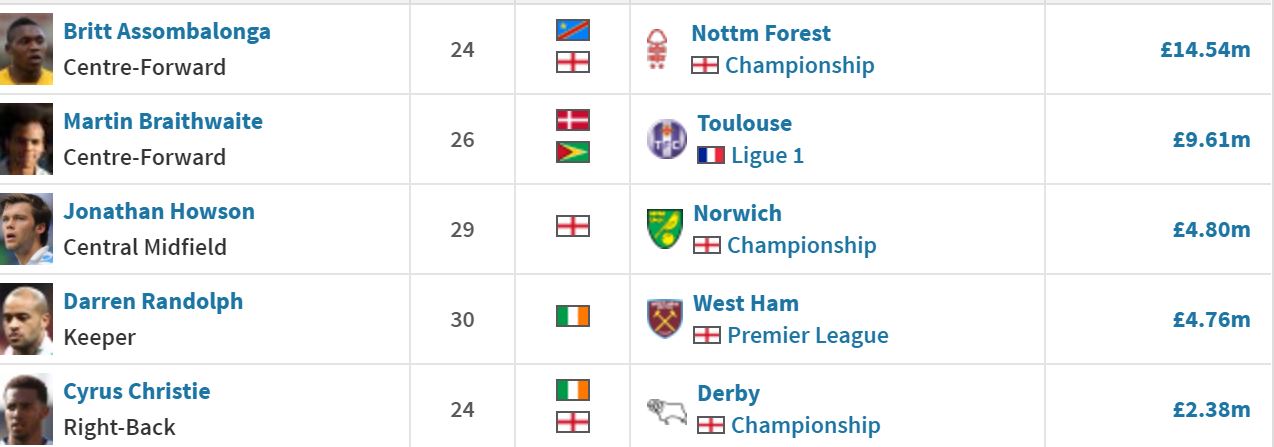Click the France flag beside Ligue 1
Image resolution: width=1274 pixels, height=447 pixels.
click(711, 156)
